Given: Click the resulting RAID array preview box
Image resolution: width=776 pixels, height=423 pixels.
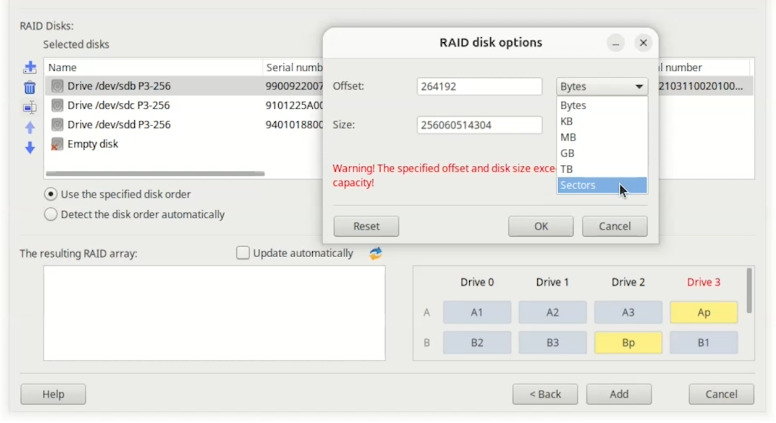Looking at the screenshot, I should (x=214, y=313).
